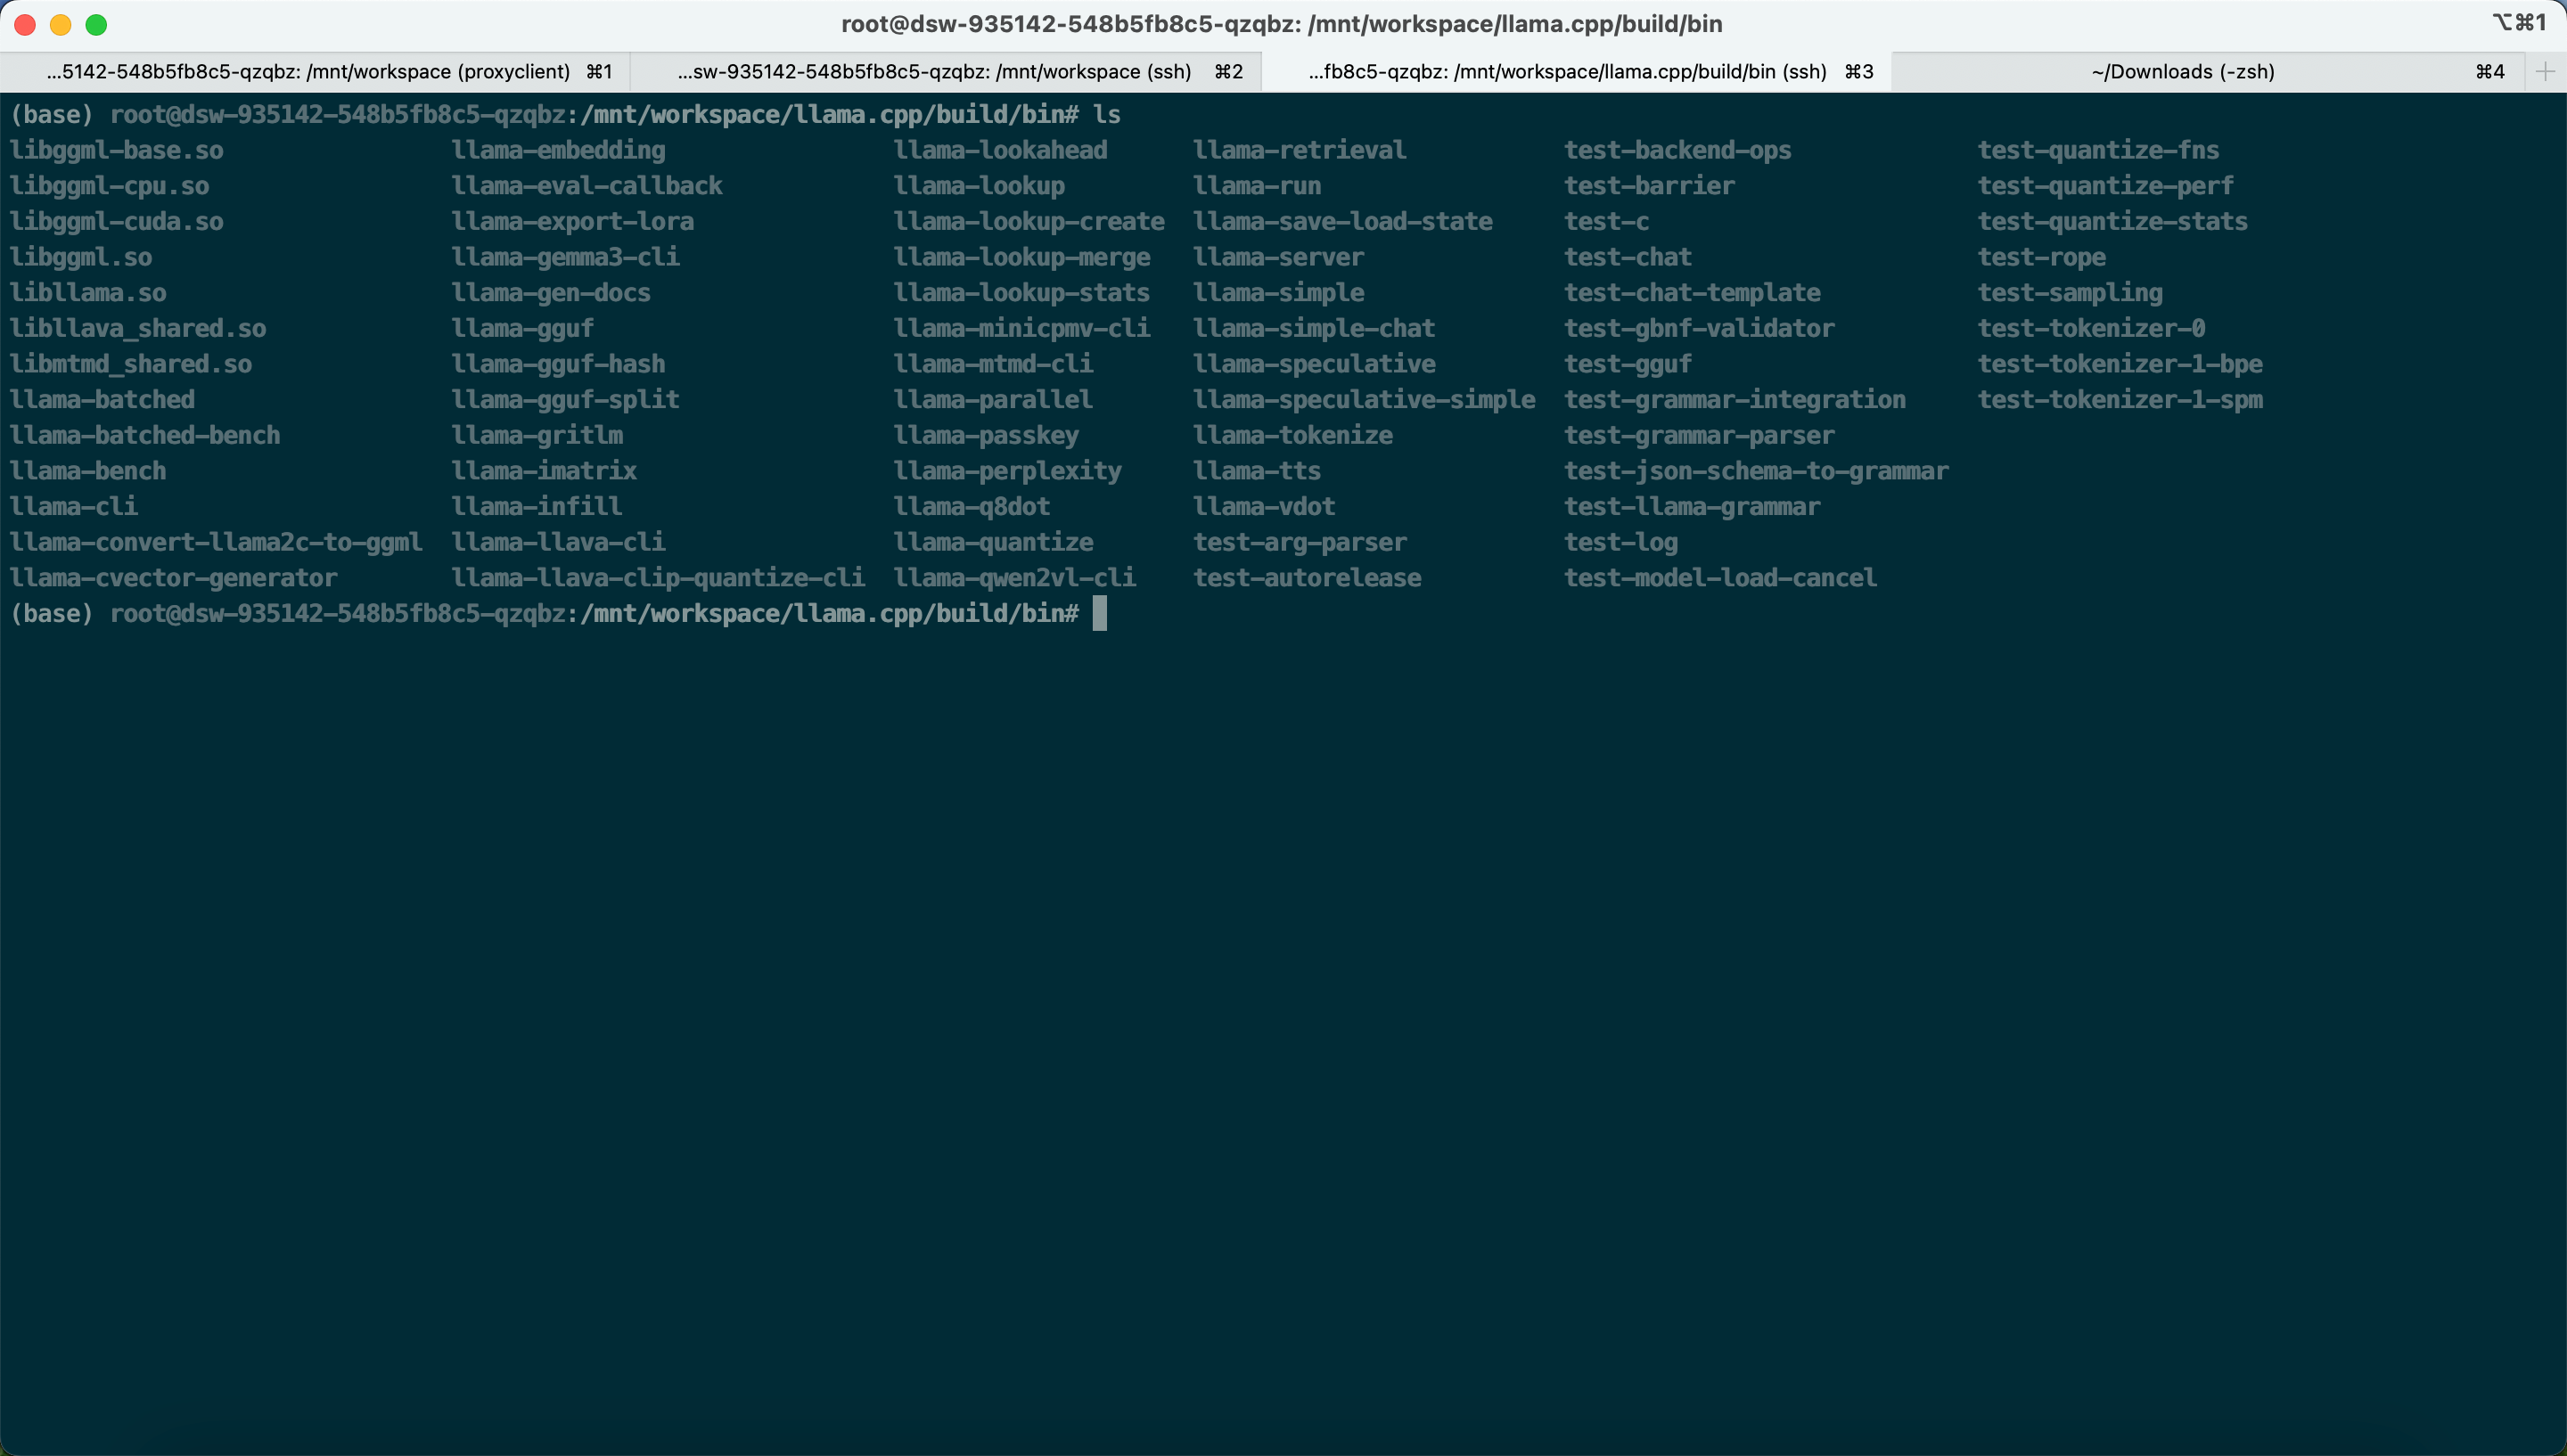Click the llama-cvector-generator entry
2567x1456 pixels.
point(174,578)
